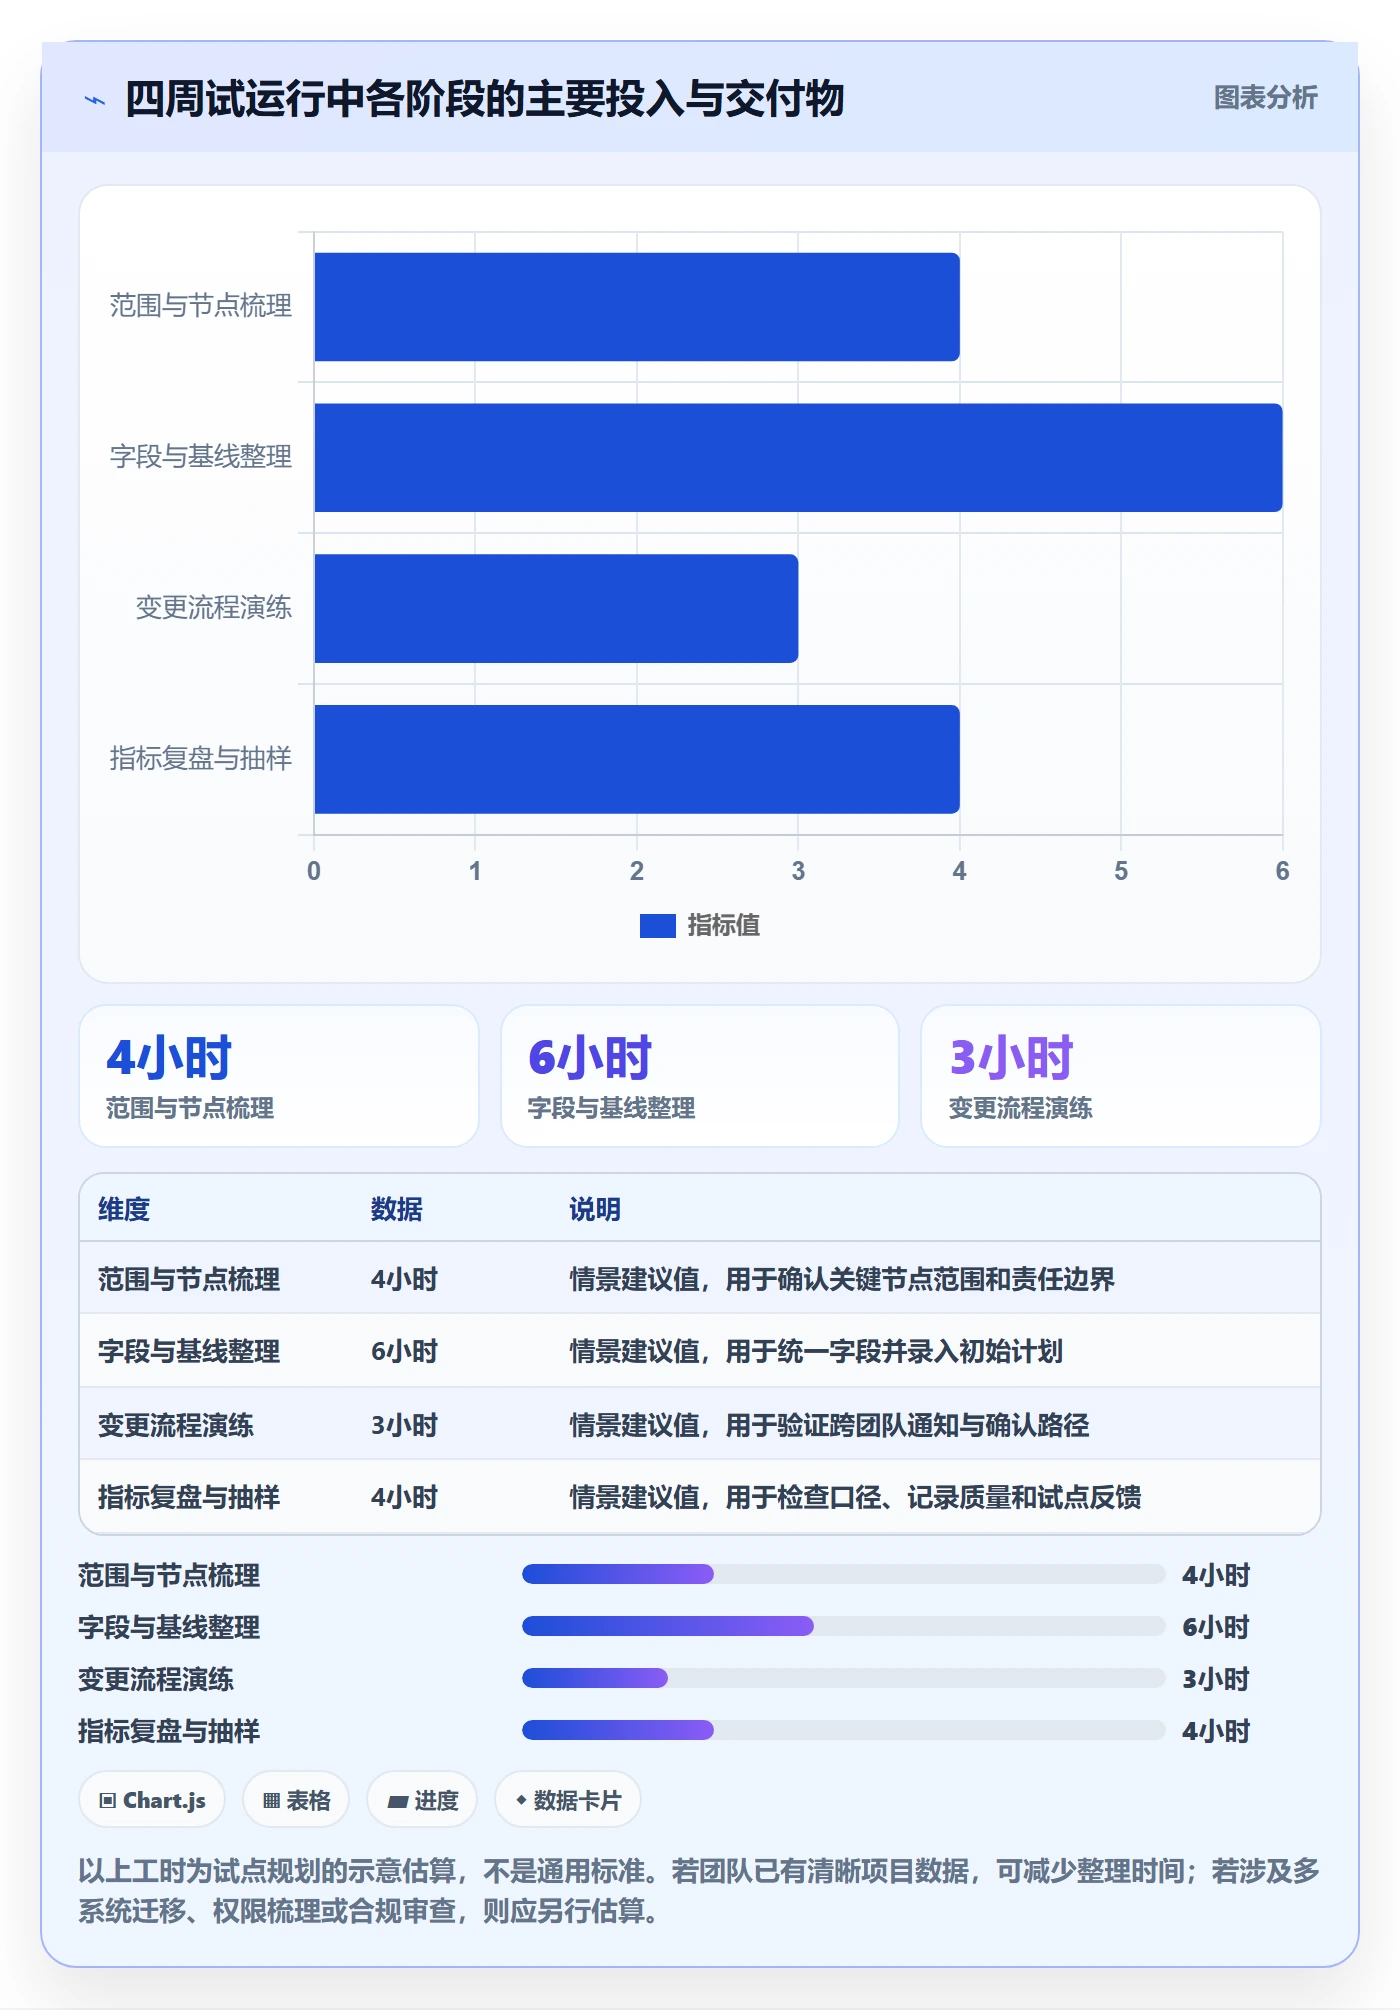The width and height of the screenshot is (1400, 2010).
Task: Click the description about 跨团队通知与确认路径
Action: (830, 1425)
